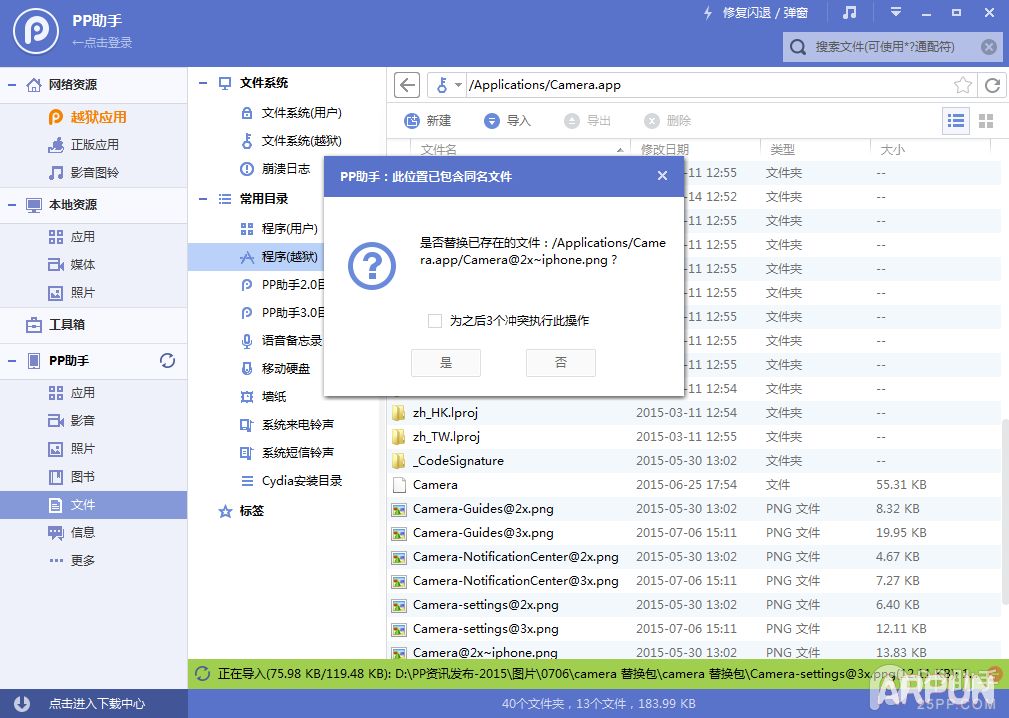Clear the search box using its X icon
Image resolution: width=1009 pixels, height=718 pixels.
click(988, 46)
